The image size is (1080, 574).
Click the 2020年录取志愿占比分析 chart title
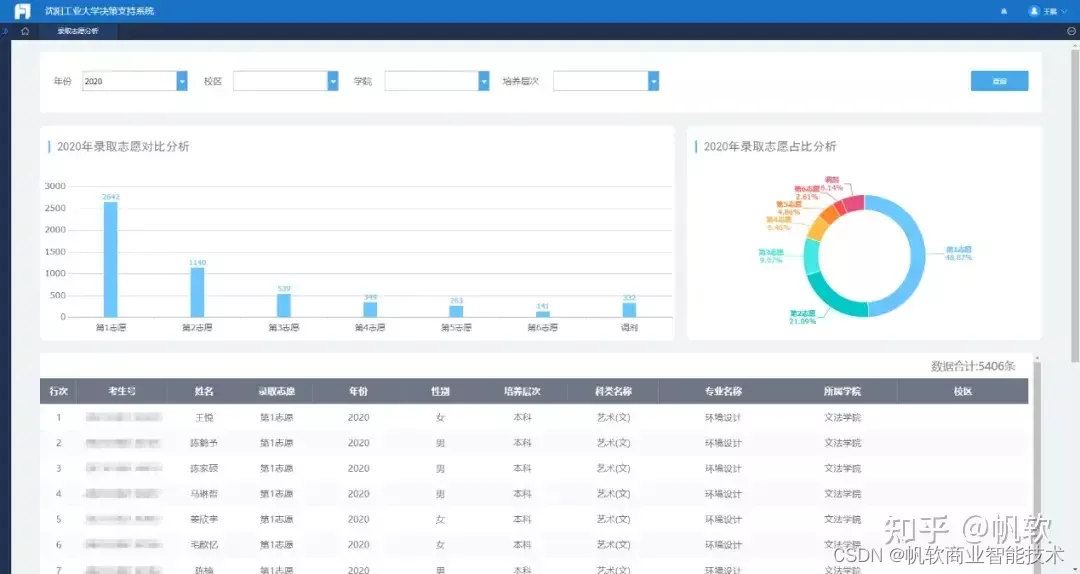[769, 147]
